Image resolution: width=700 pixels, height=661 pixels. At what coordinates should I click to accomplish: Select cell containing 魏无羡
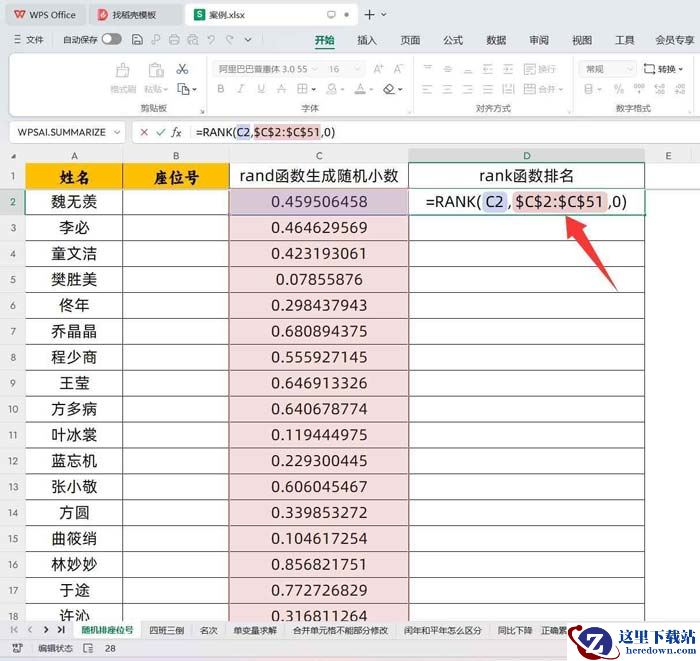(x=74, y=201)
